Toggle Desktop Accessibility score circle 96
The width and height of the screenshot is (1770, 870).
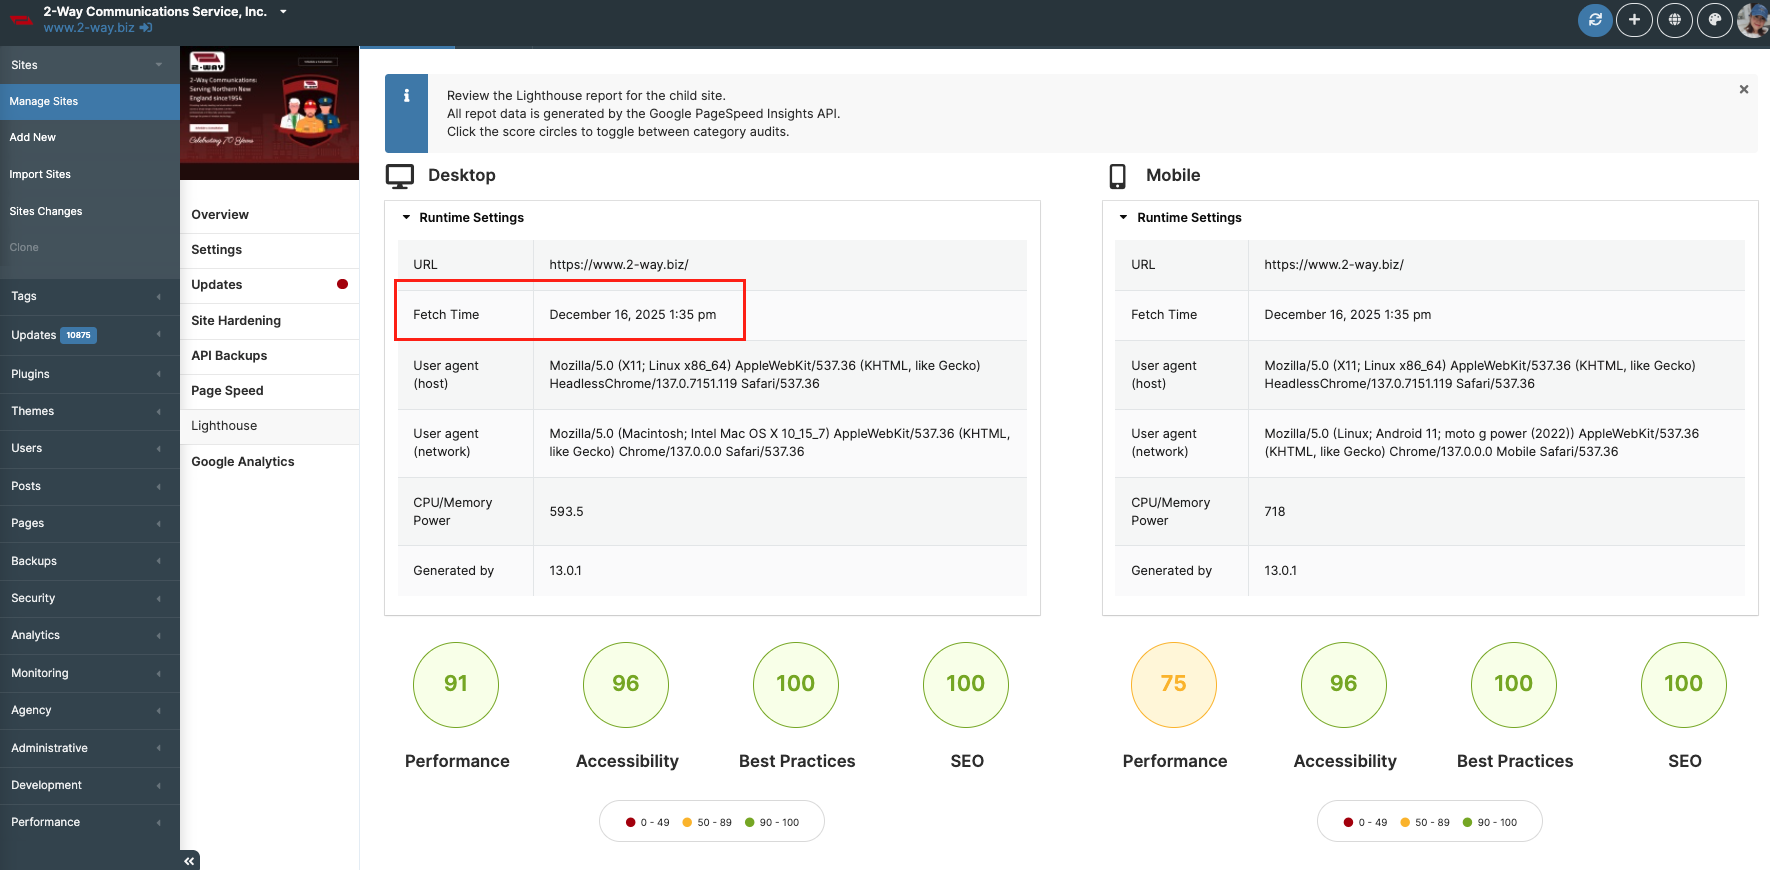click(x=626, y=684)
